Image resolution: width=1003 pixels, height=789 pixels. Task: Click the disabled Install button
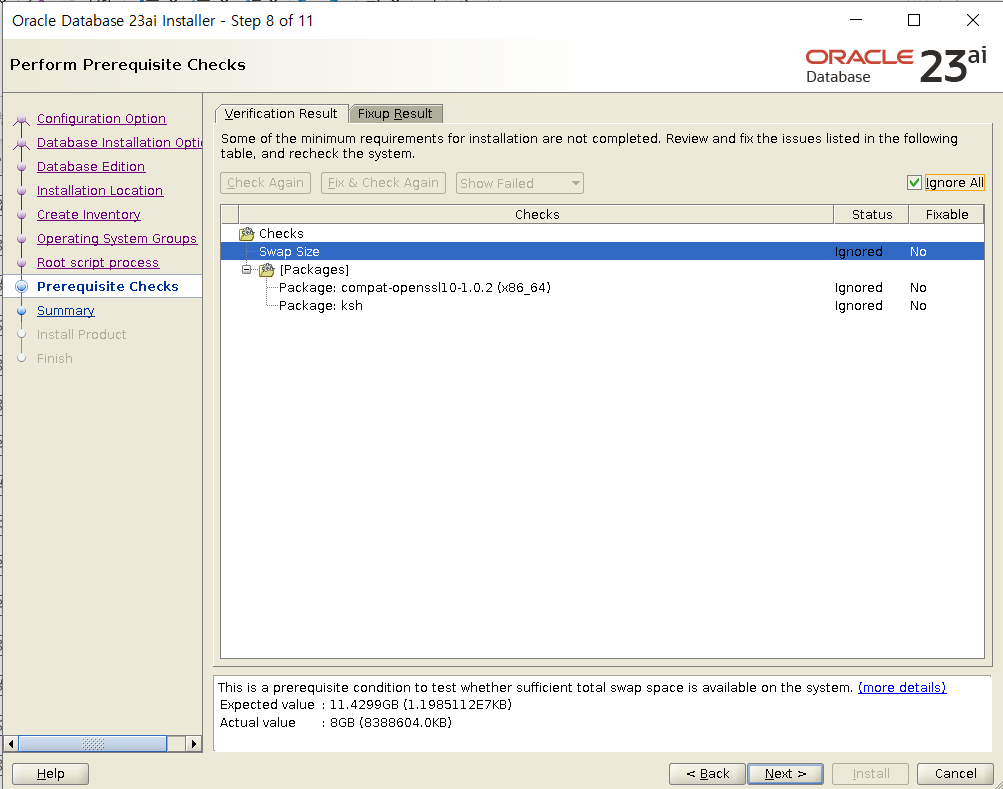[870, 774]
